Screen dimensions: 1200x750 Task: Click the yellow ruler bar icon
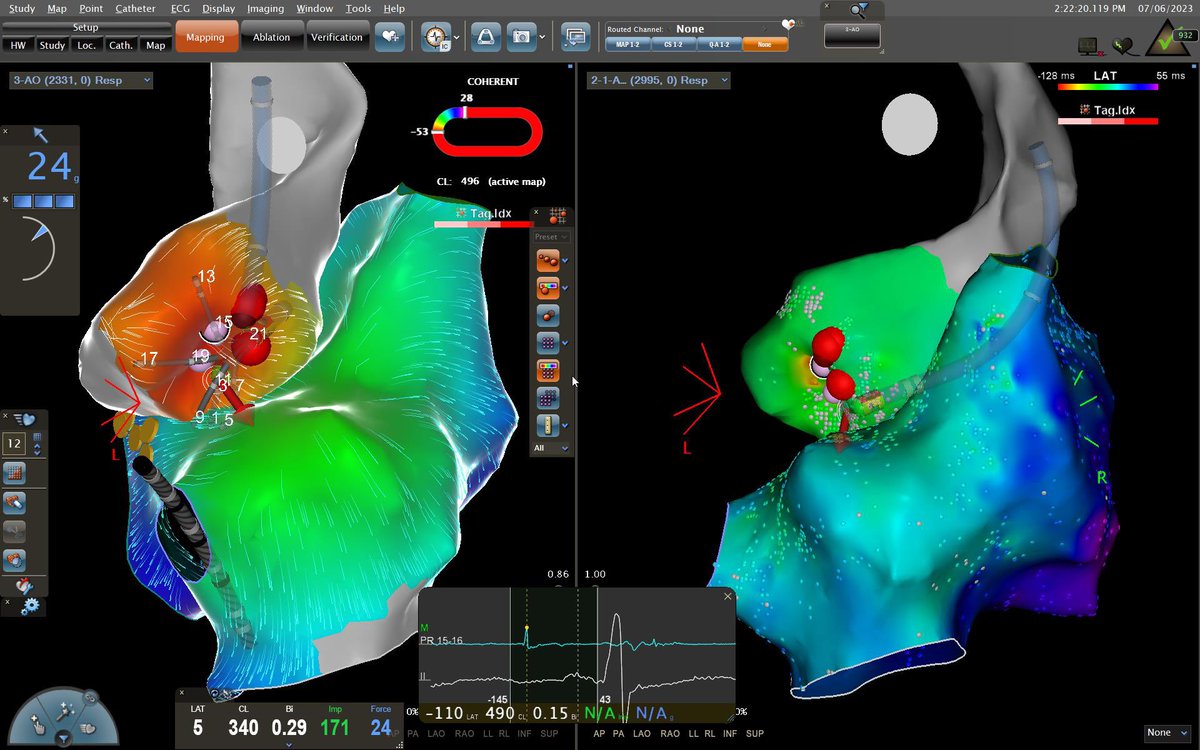point(547,425)
